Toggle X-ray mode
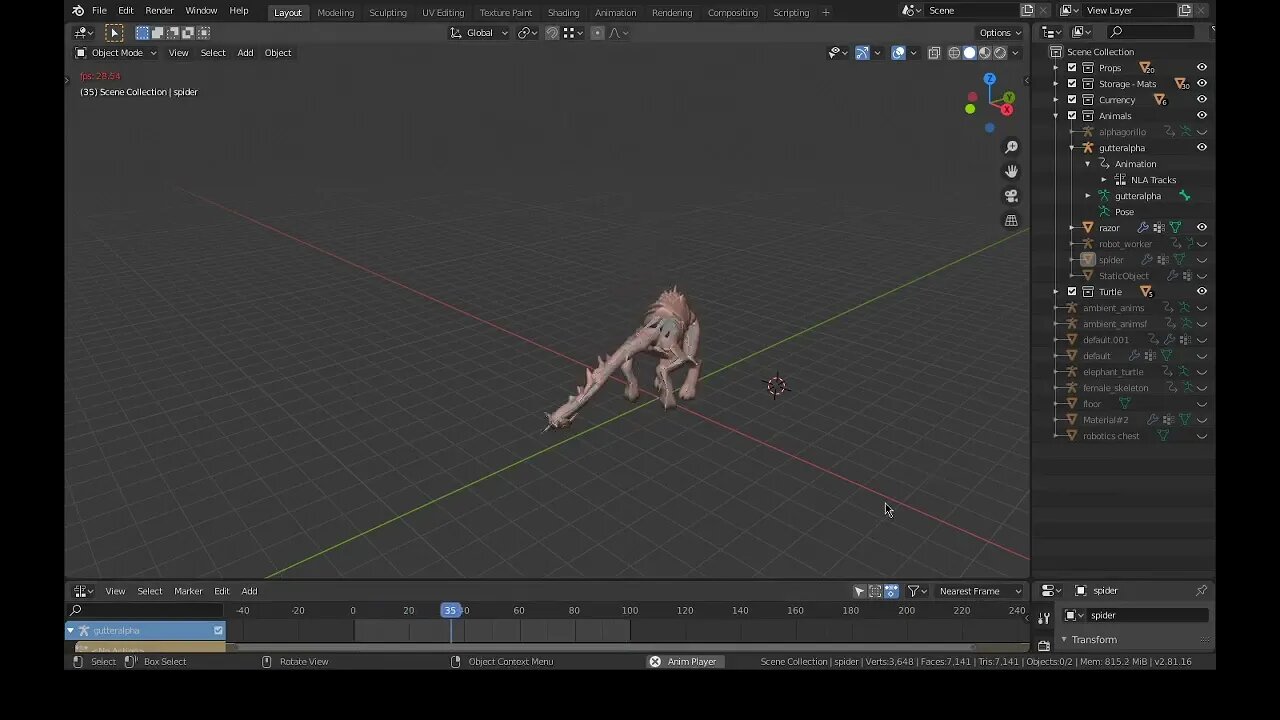Screen dimensions: 1280x720 pos(934,53)
